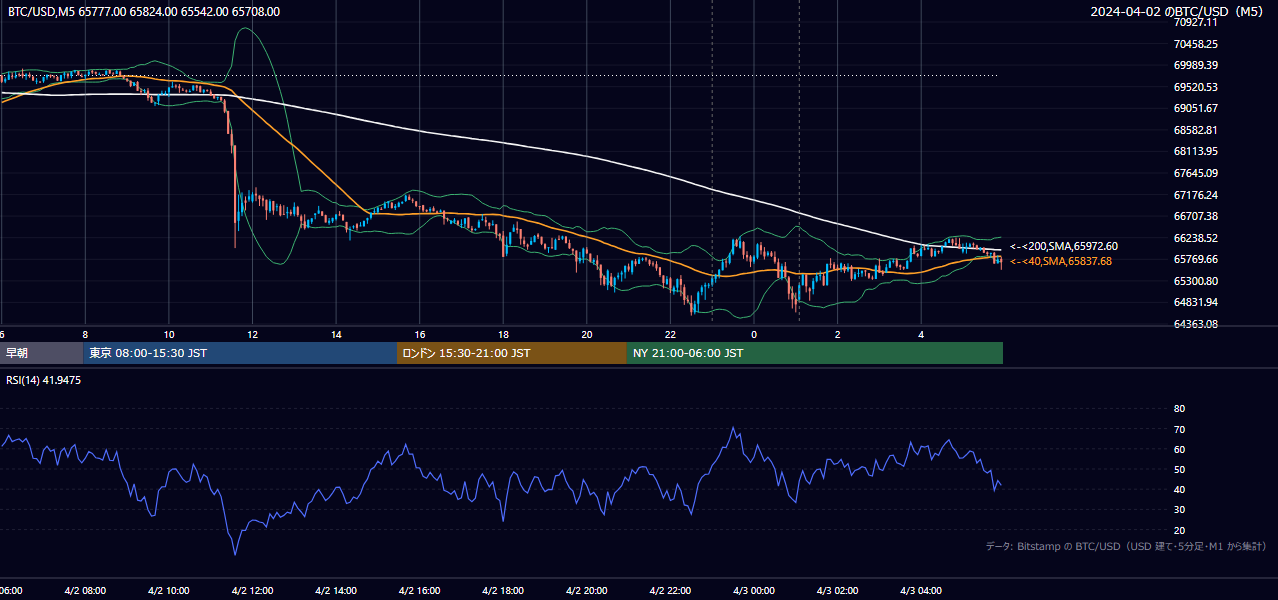The width and height of the screenshot is (1278, 600).
Task: Click the 4/2 18:00 date tick
Action: tap(503, 591)
